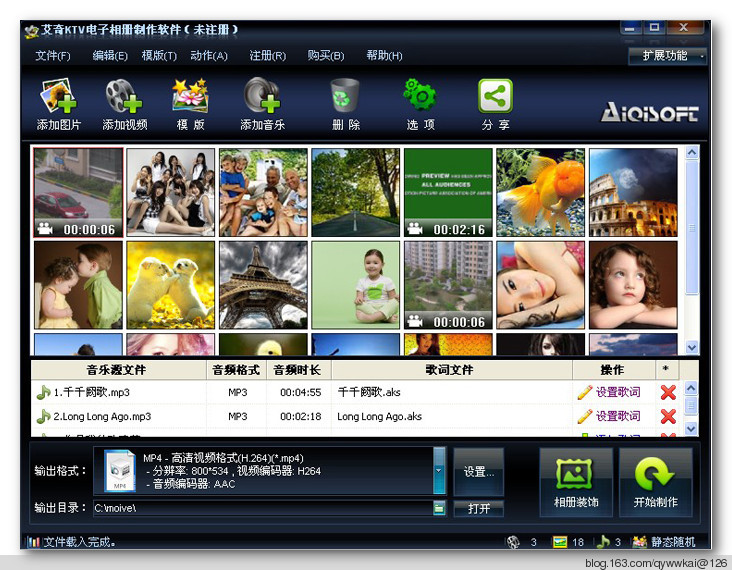Select the two white puppies thumbnail

pyautogui.click(x=171, y=285)
